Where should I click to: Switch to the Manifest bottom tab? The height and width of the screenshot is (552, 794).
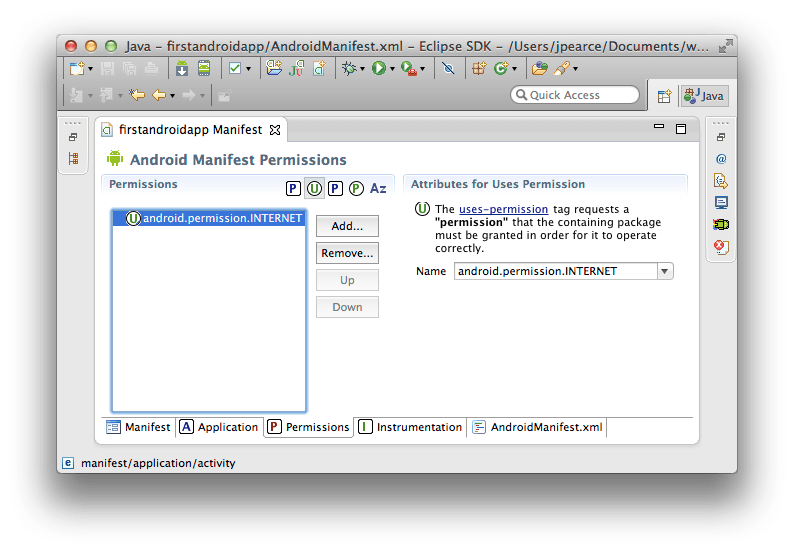tap(139, 427)
